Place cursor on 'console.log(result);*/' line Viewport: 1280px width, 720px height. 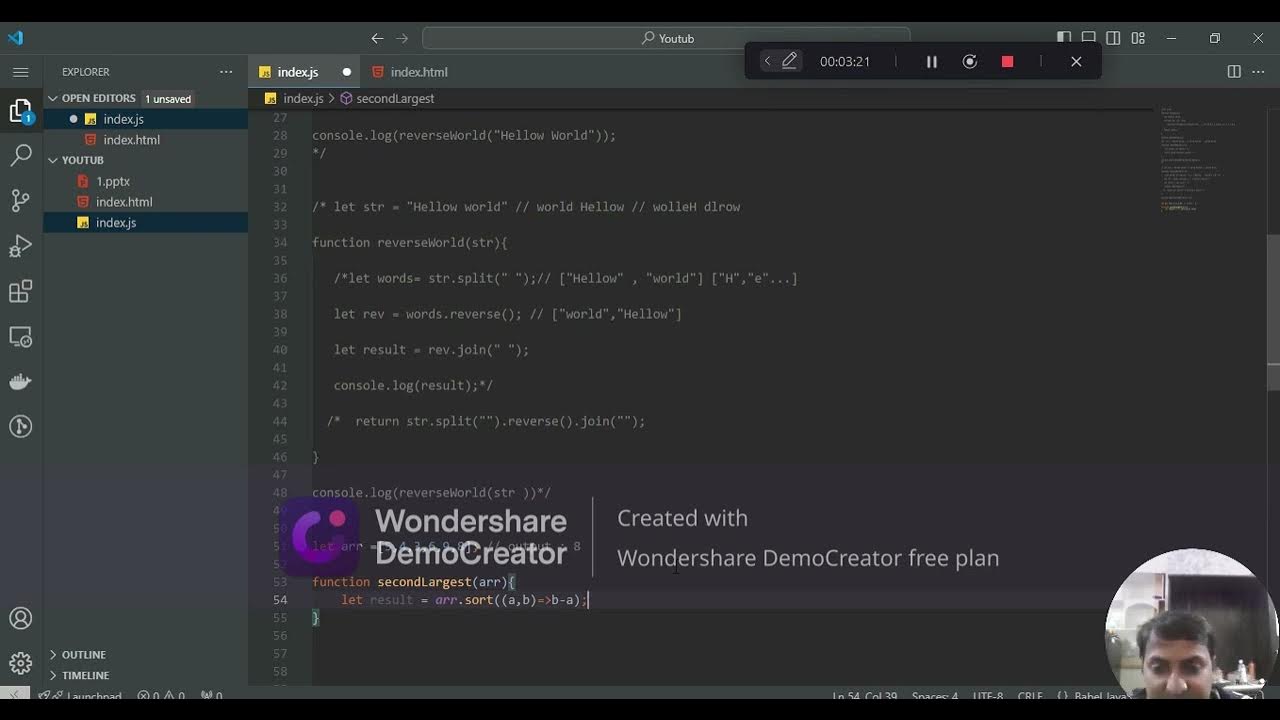tap(413, 386)
